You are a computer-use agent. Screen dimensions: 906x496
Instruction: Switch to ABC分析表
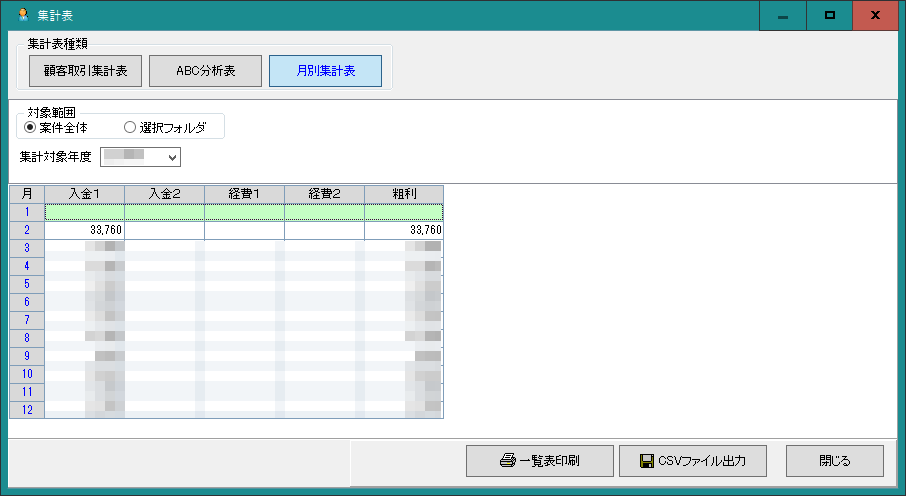click(205, 71)
